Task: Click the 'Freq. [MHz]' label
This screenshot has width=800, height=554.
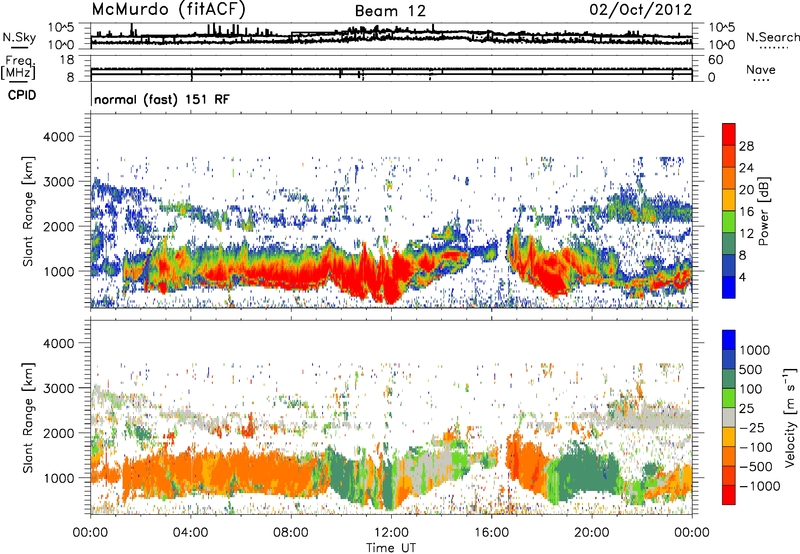Action: [18, 68]
